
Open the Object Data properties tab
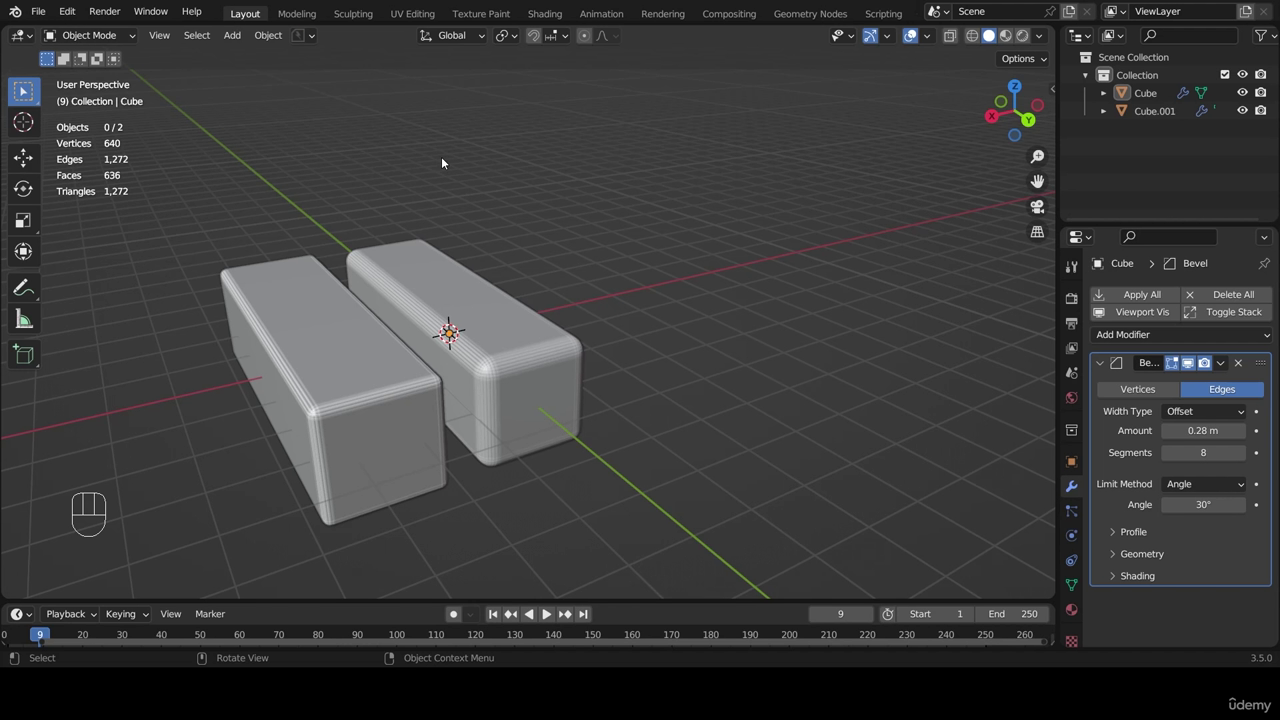[x=1071, y=585]
